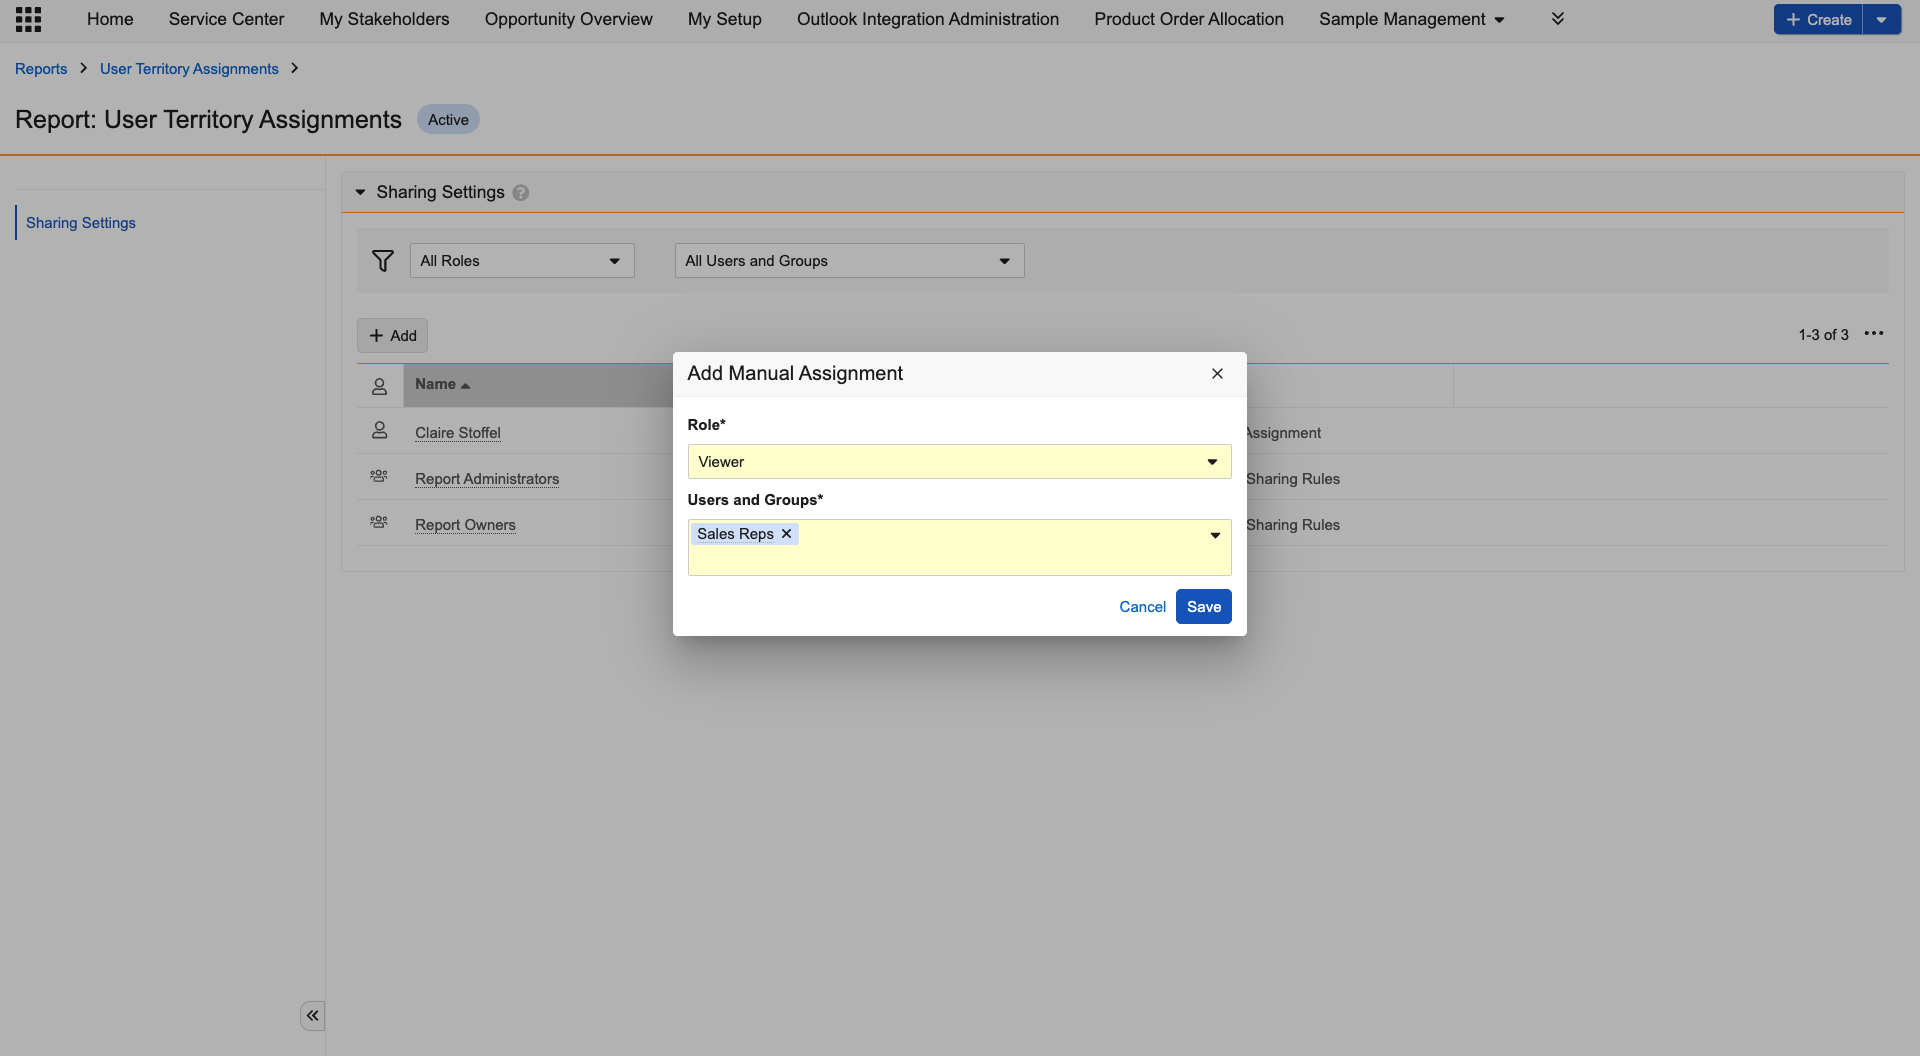Collapse the Sharing Settings section

360,192
